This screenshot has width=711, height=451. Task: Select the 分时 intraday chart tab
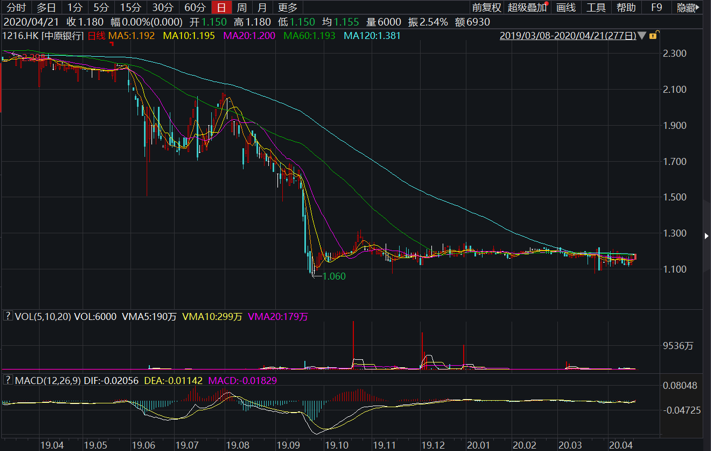(16, 8)
